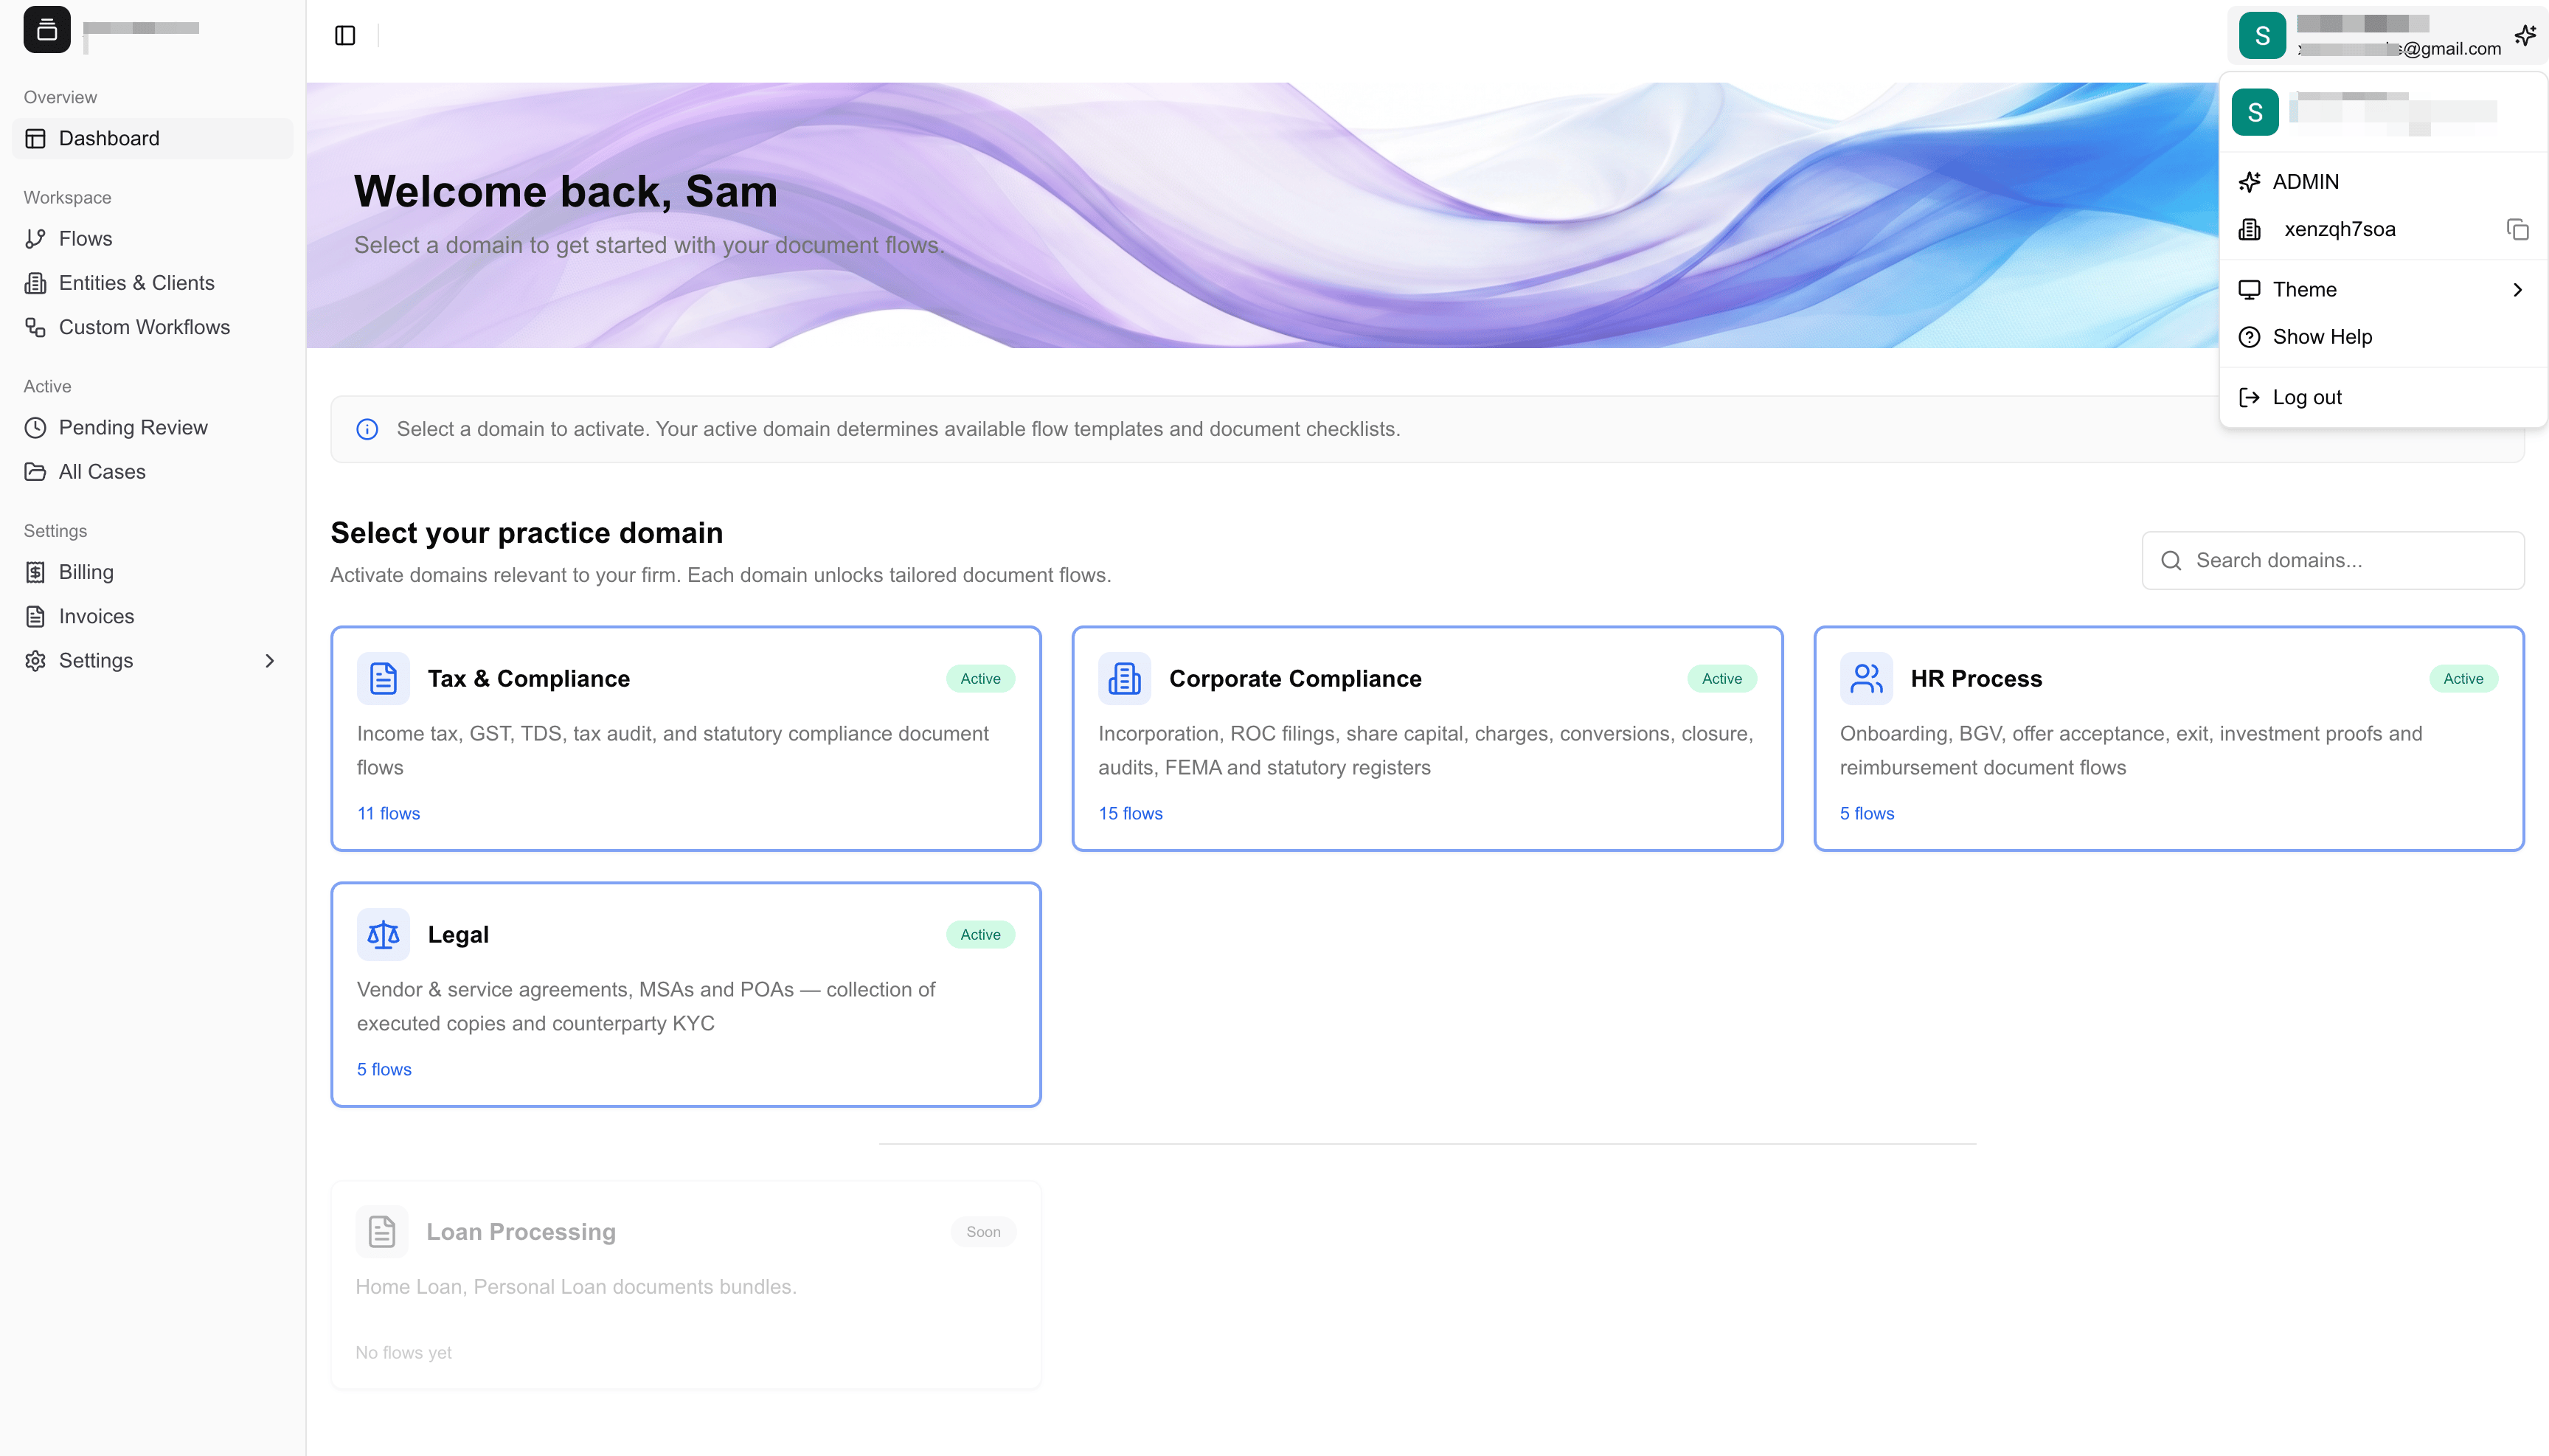Open the 15 flows link
The width and height of the screenshot is (2549, 1456).
[1131, 814]
